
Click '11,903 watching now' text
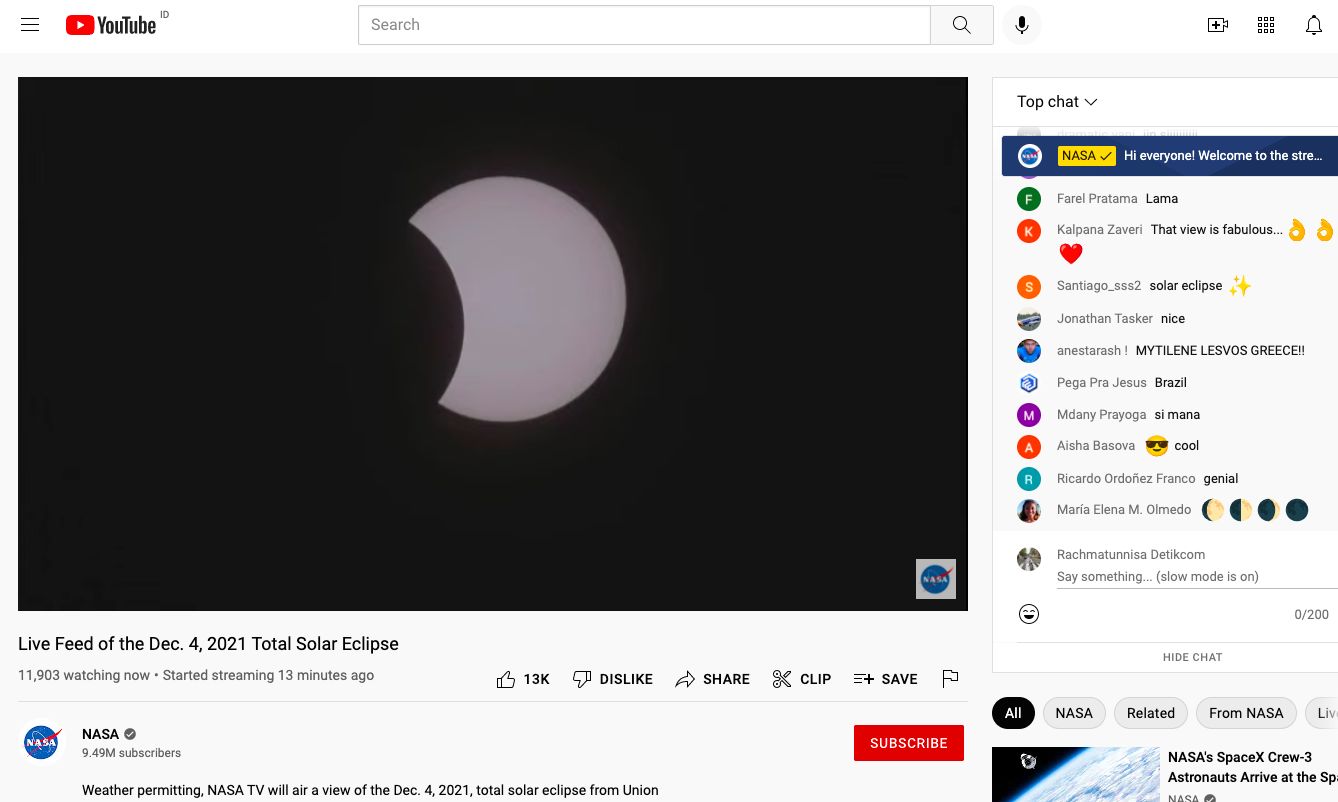84,675
